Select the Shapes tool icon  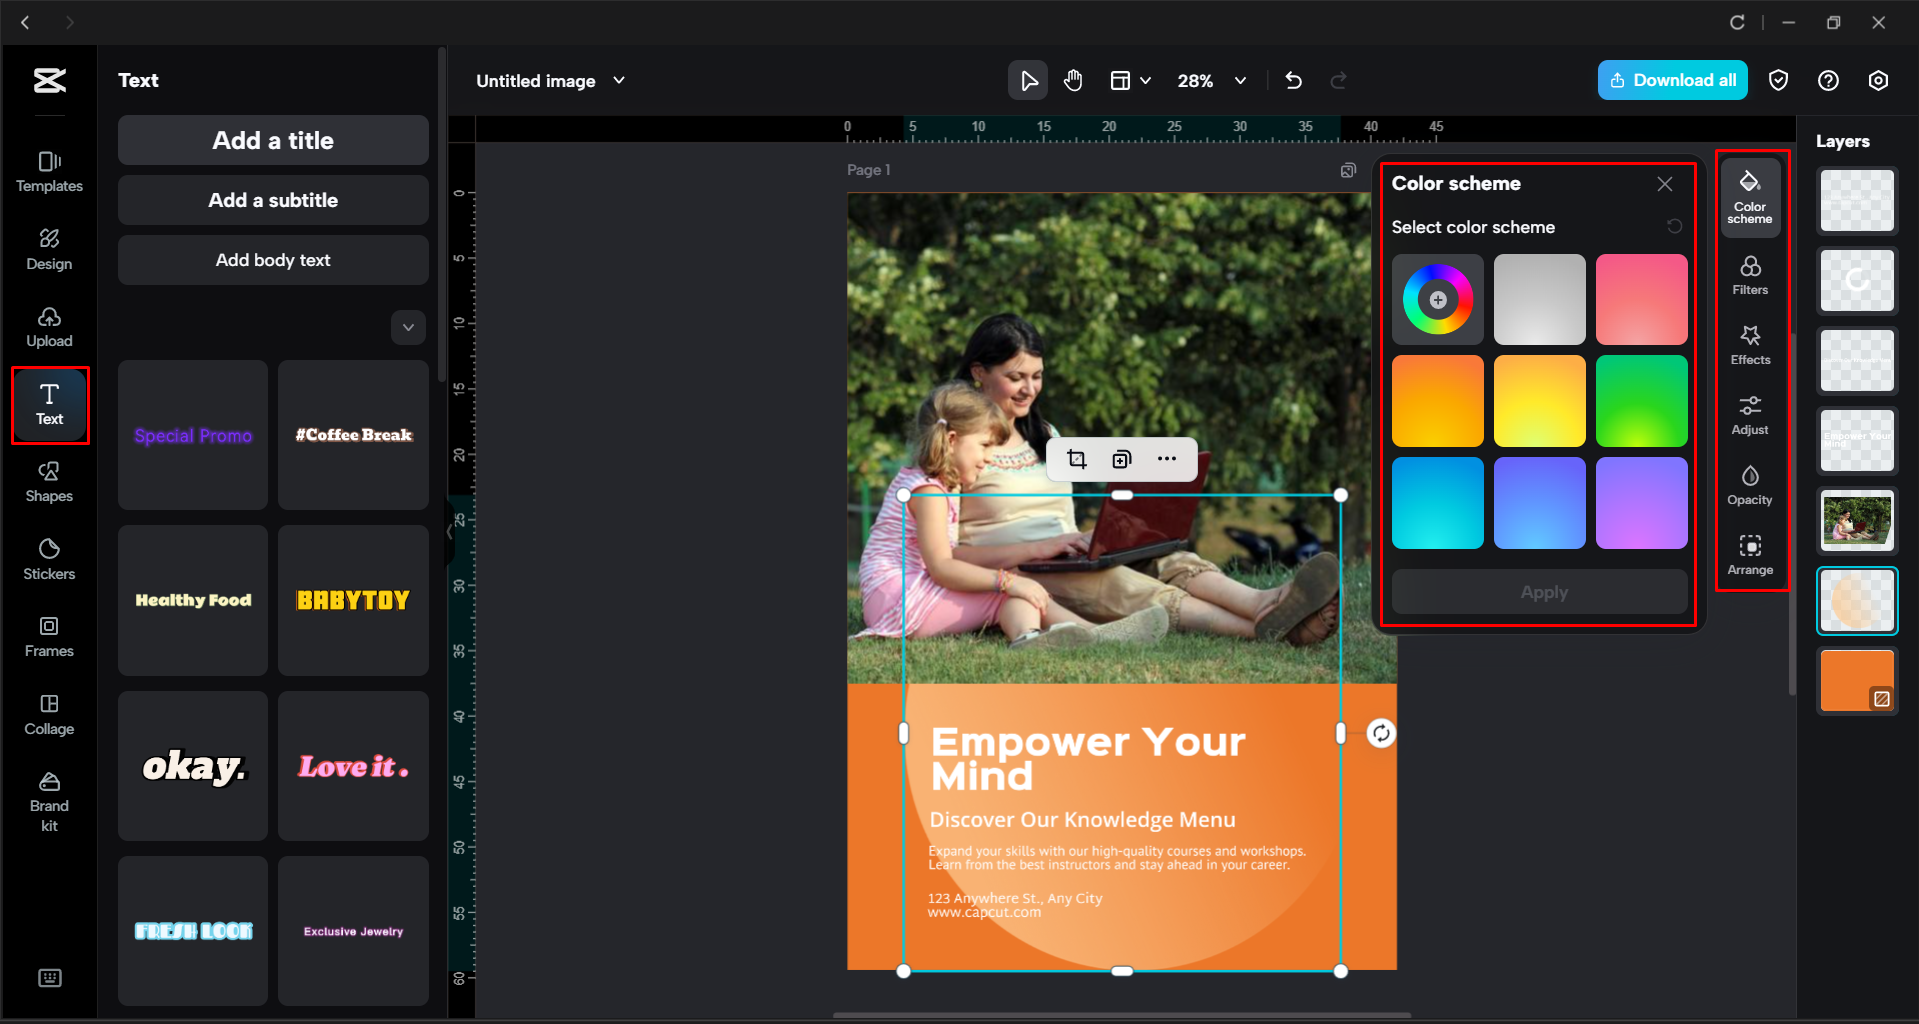[x=48, y=482]
